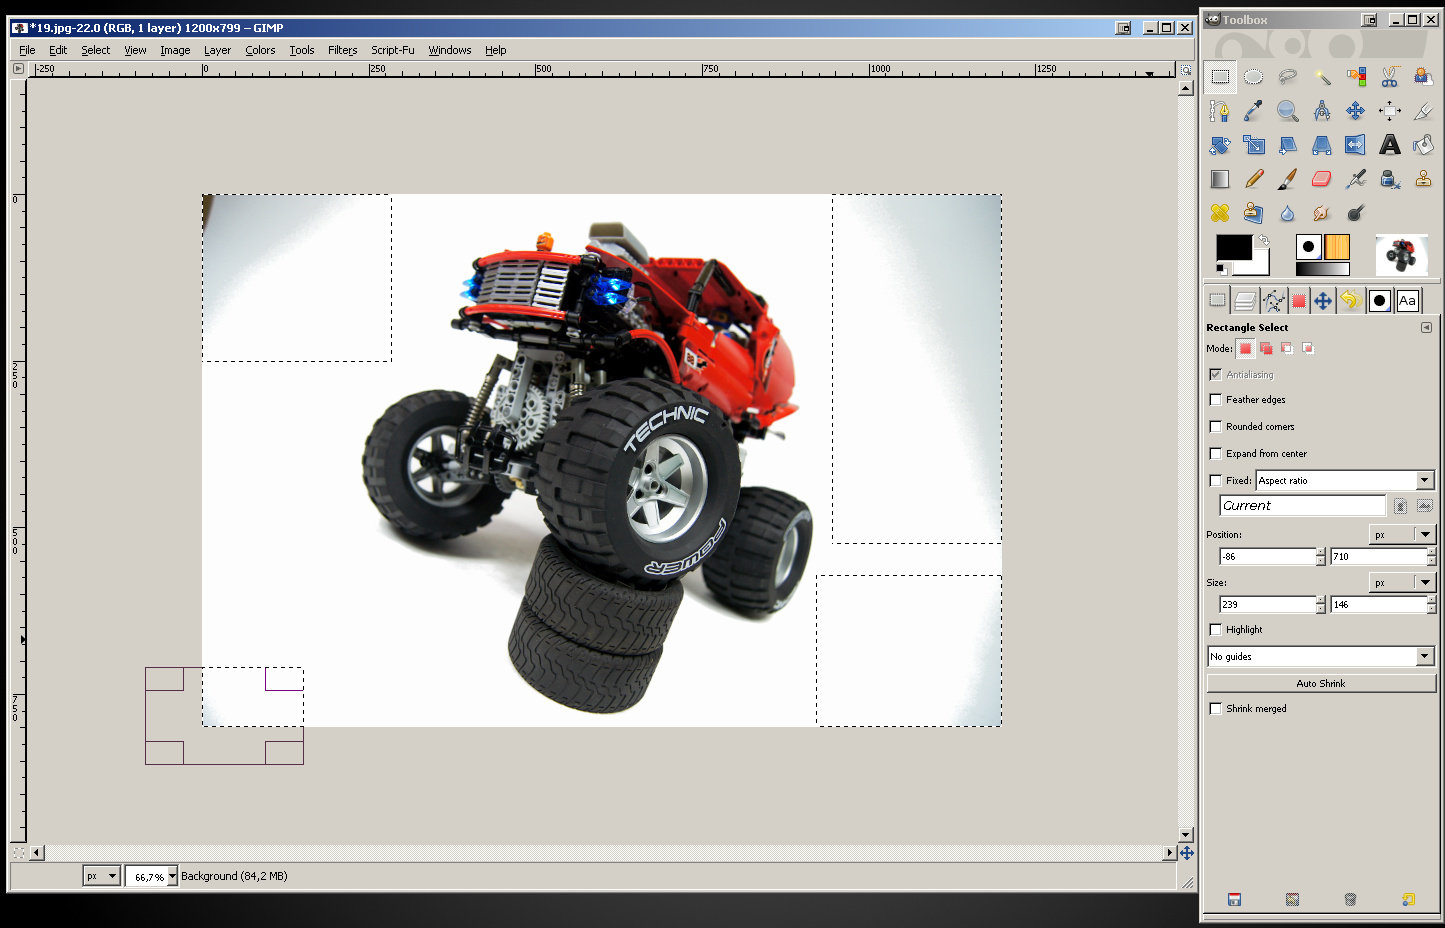Viewport: 1445px width, 928px height.
Task: Tick the Fixed checkbox
Action: (x=1216, y=480)
